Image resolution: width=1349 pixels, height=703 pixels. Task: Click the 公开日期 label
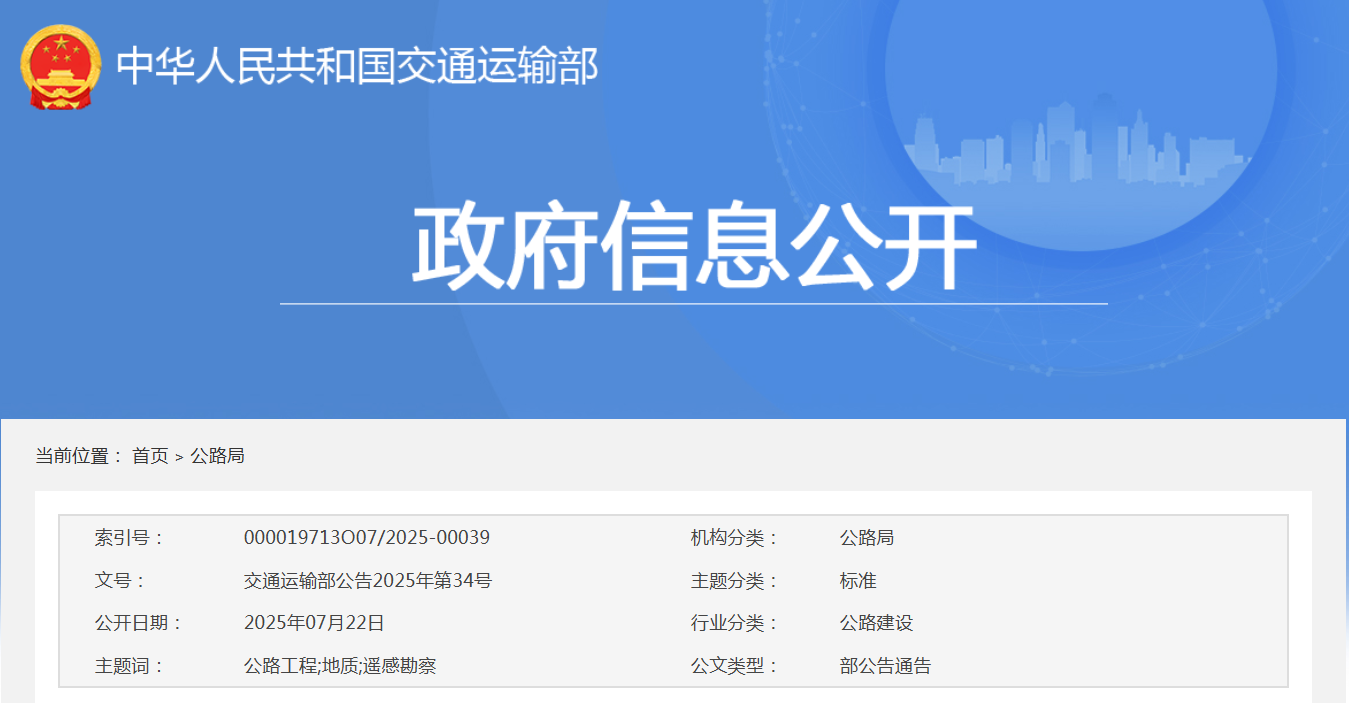click(139, 623)
